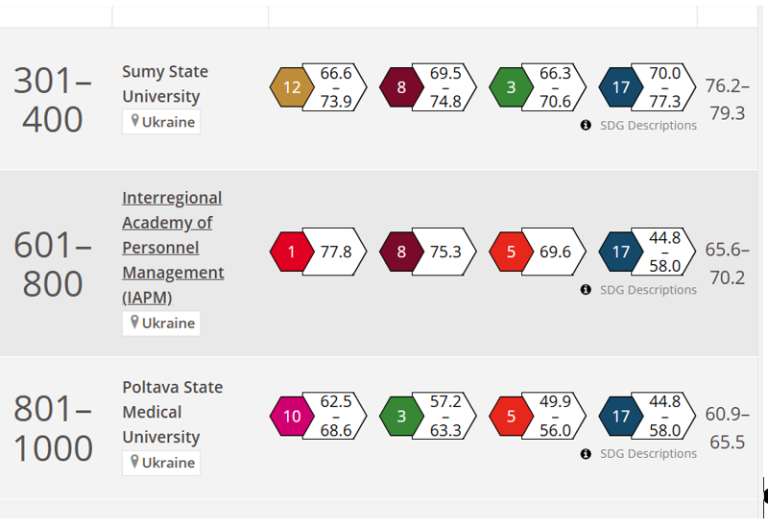
Task: Click Ukraine location tag under Sumy State
Action: click(x=161, y=122)
